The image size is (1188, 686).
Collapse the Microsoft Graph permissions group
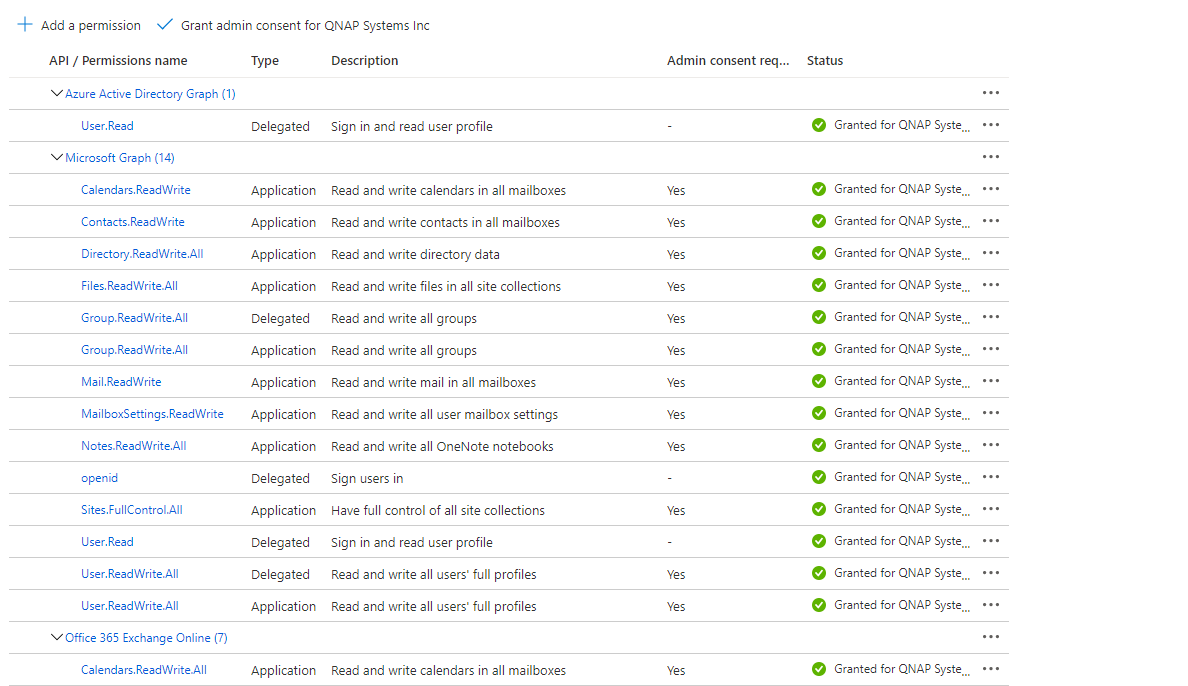click(x=56, y=157)
